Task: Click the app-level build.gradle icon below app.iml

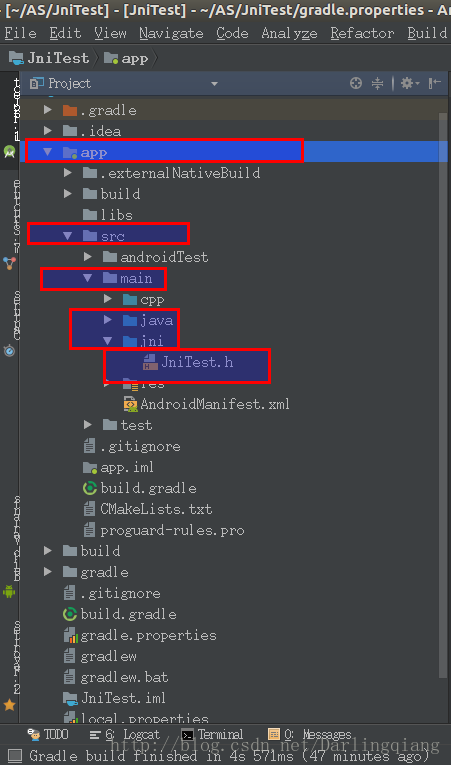Action: pyautogui.click(x=90, y=488)
